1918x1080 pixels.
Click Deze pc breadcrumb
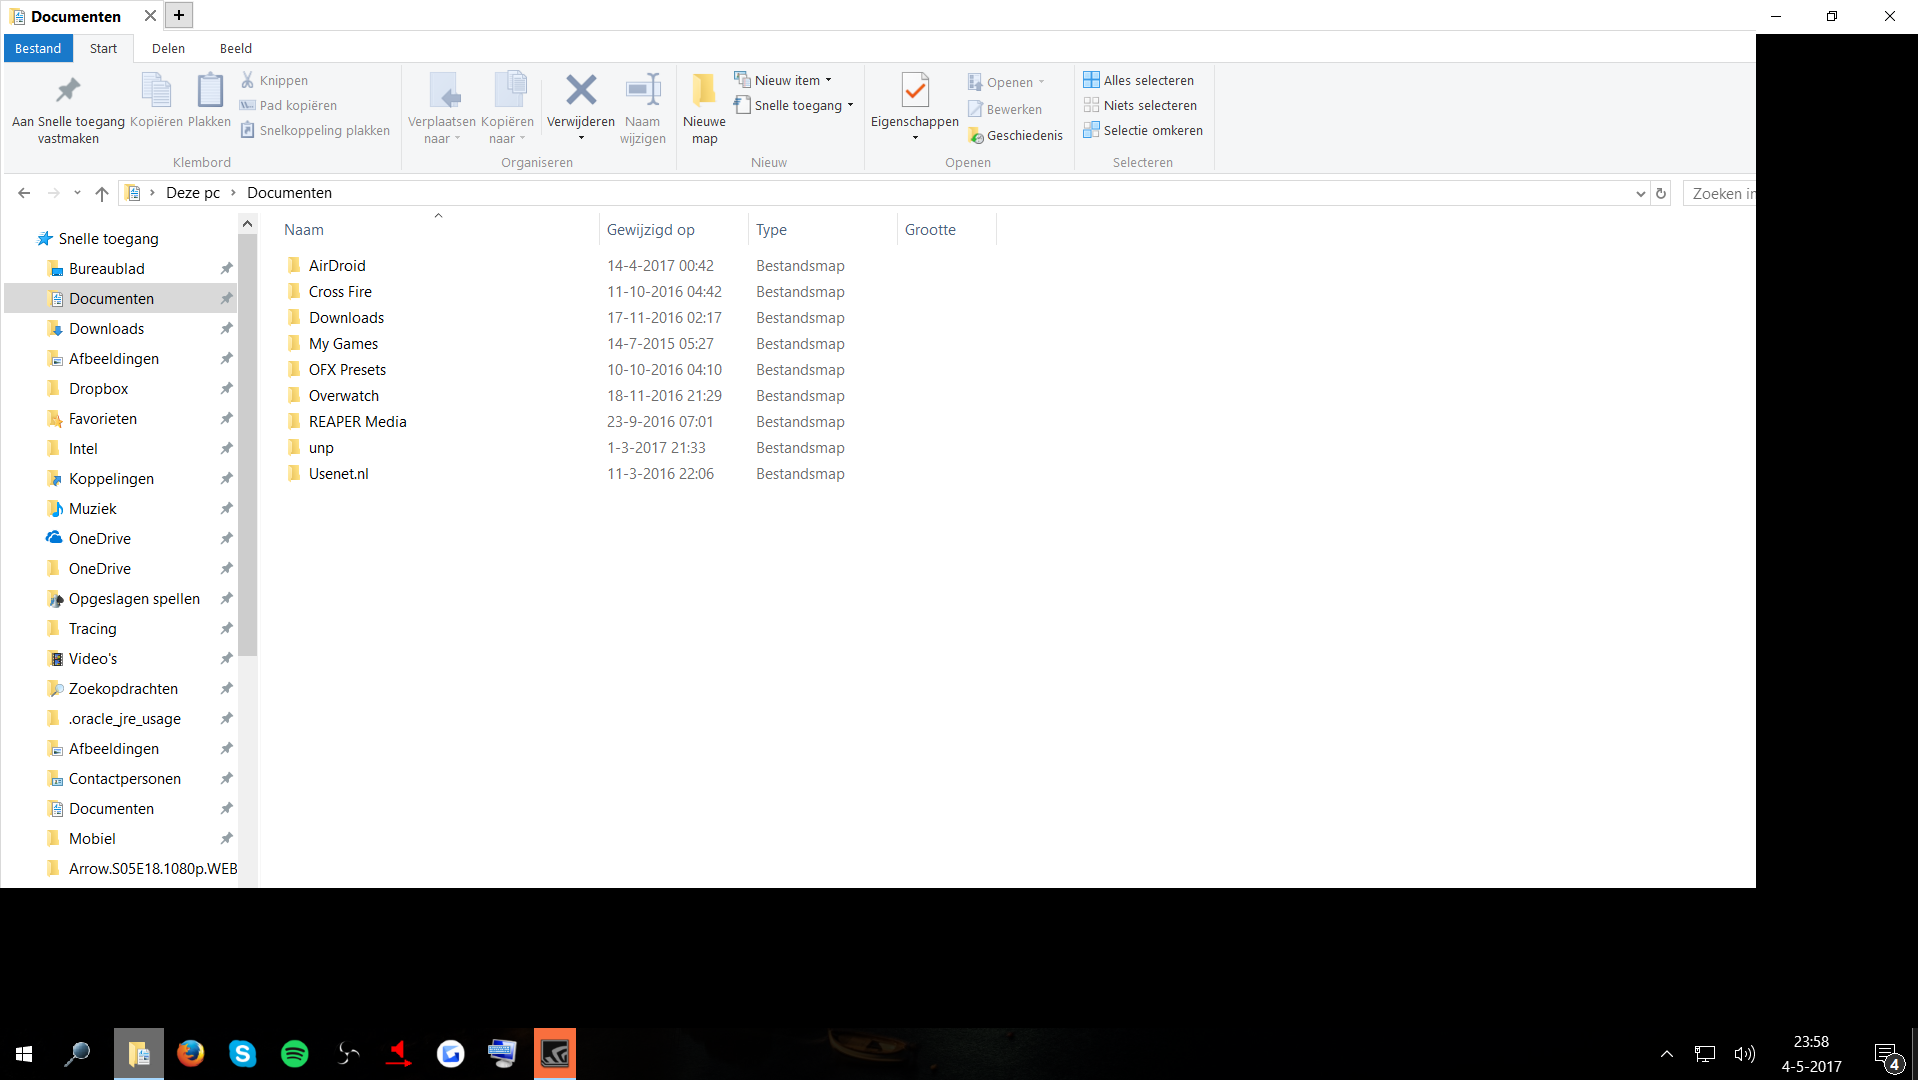click(x=193, y=193)
